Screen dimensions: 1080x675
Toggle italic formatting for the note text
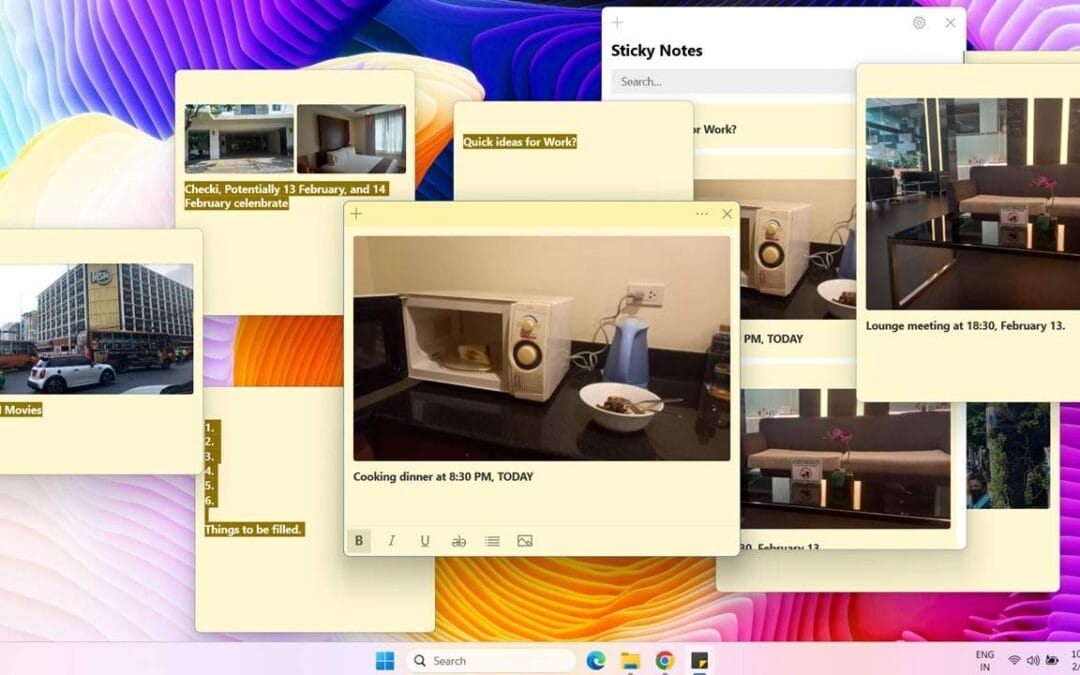391,540
